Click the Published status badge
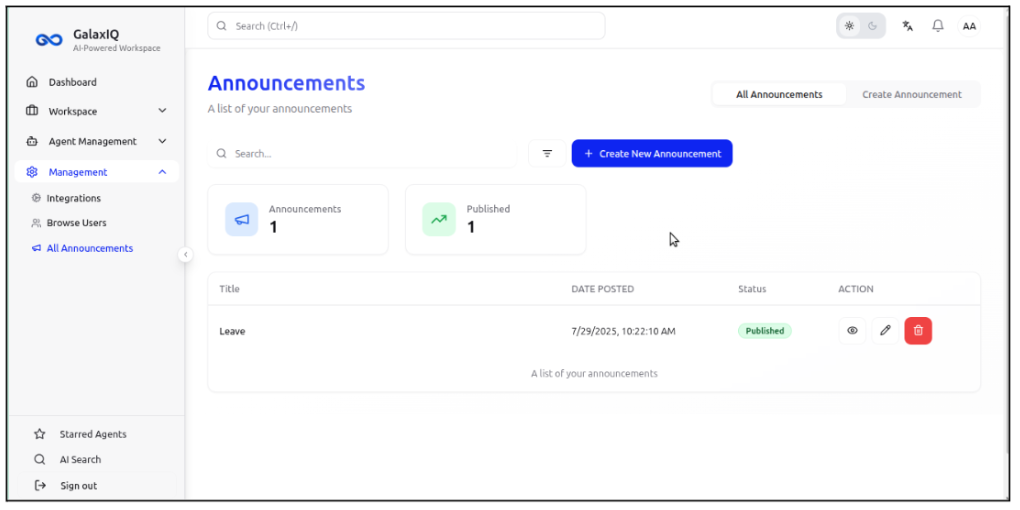This screenshot has height=510, width=1020. [x=764, y=330]
